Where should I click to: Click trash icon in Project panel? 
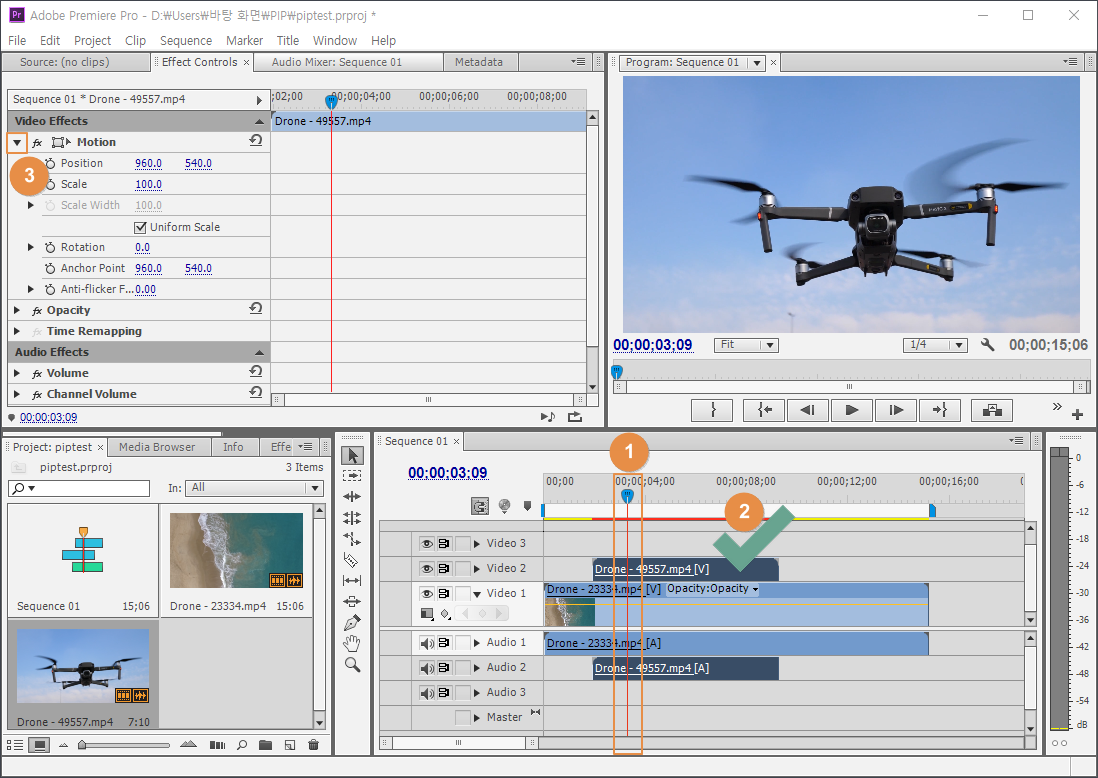313,745
